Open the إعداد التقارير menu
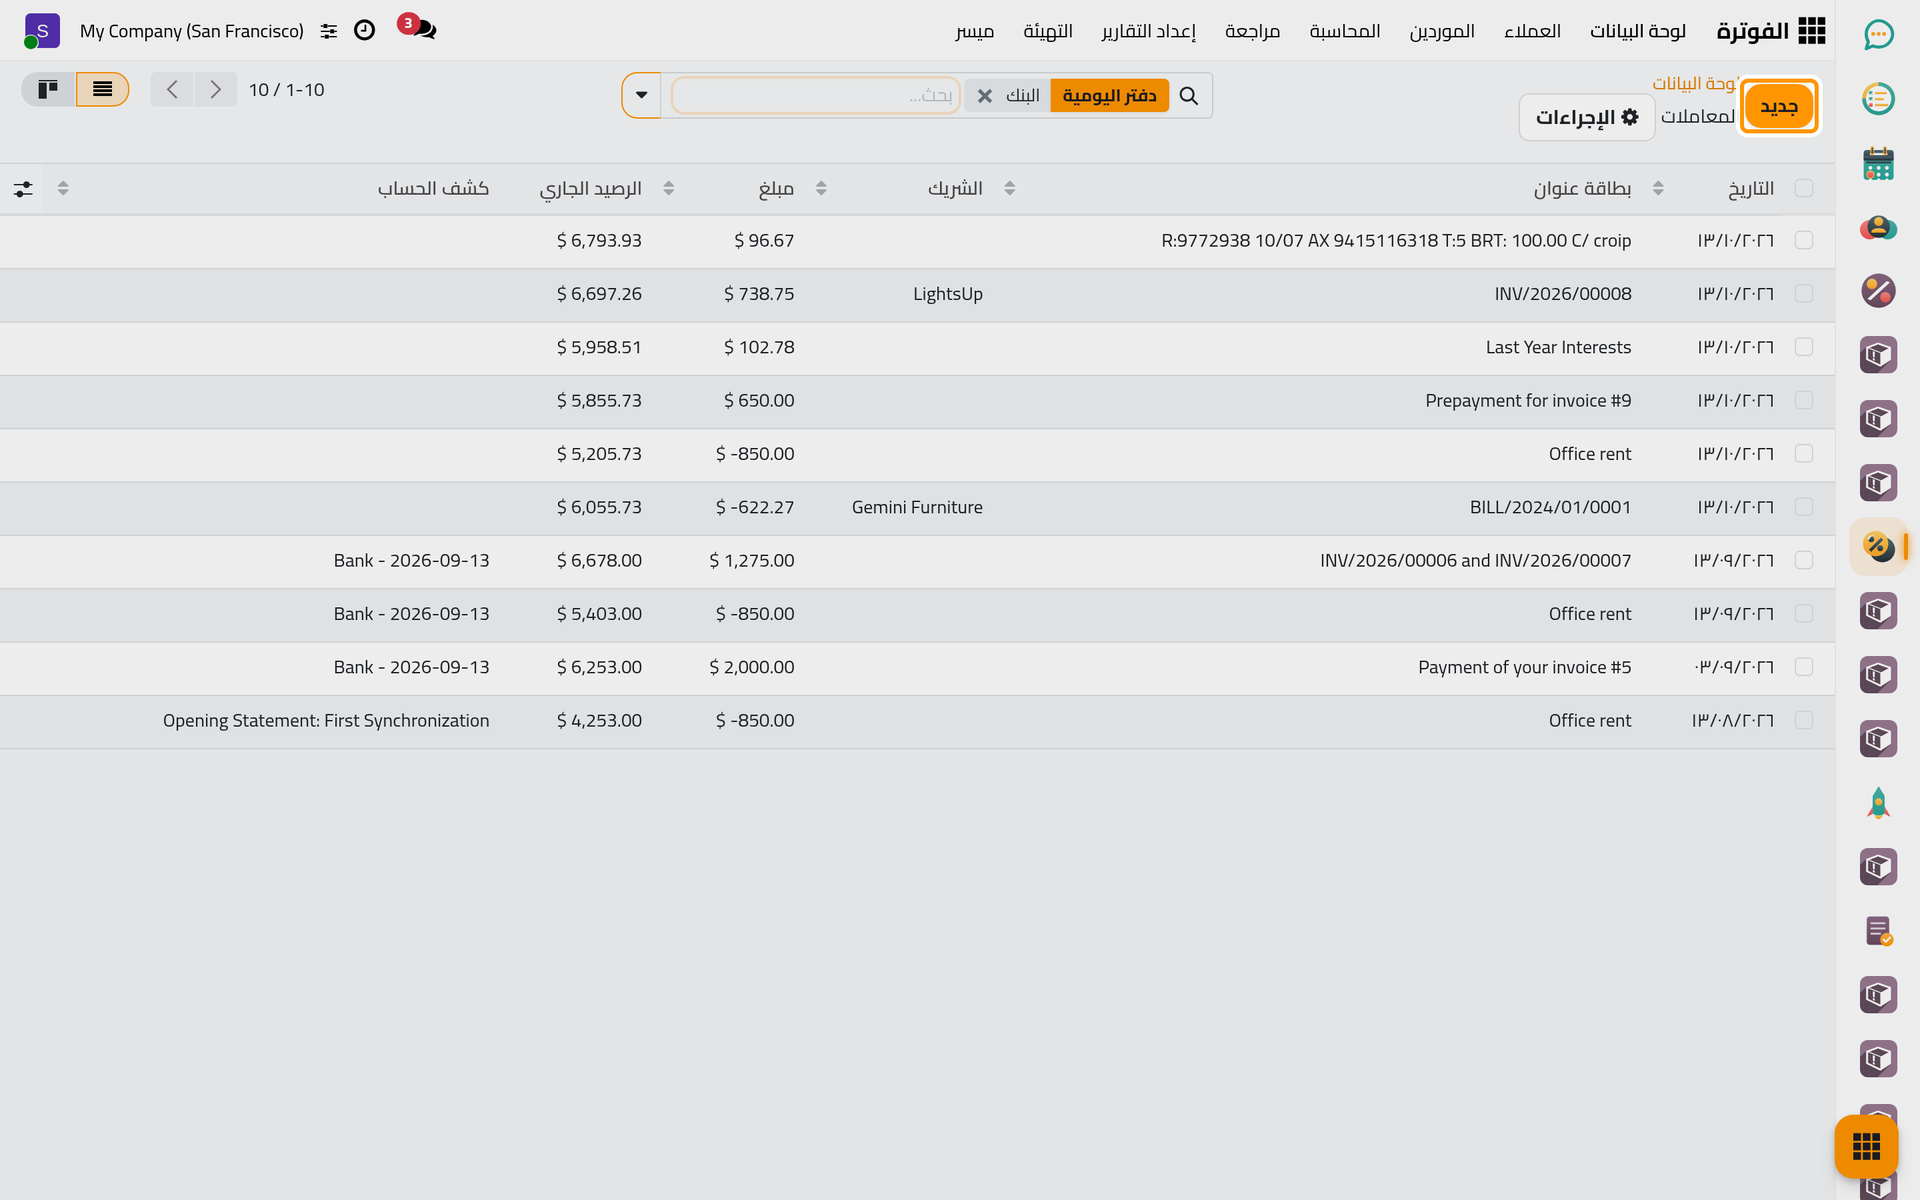The width and height of the screenshot is (1920, 1200). 1149,31
